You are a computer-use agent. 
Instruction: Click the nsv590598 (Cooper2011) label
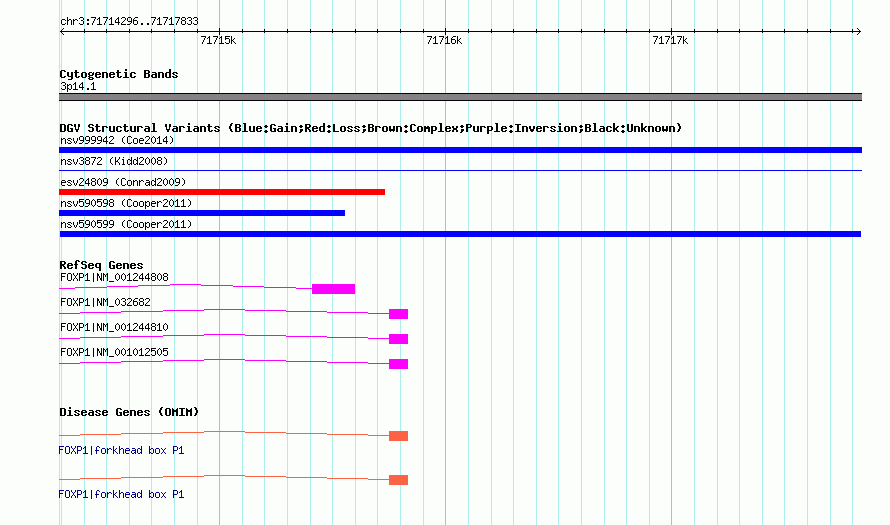[126, 203]
